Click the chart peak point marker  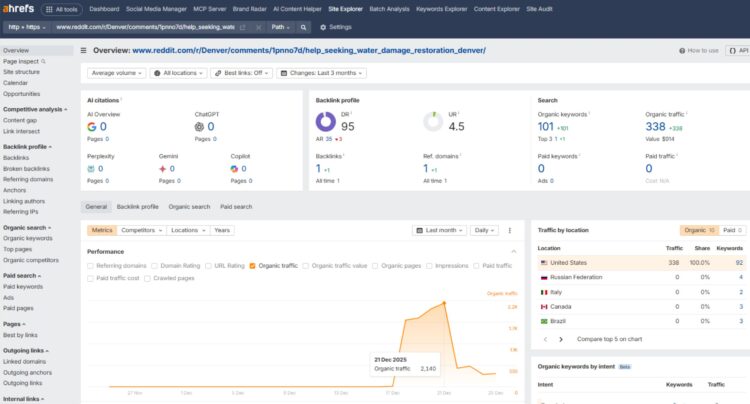[444, 303]
